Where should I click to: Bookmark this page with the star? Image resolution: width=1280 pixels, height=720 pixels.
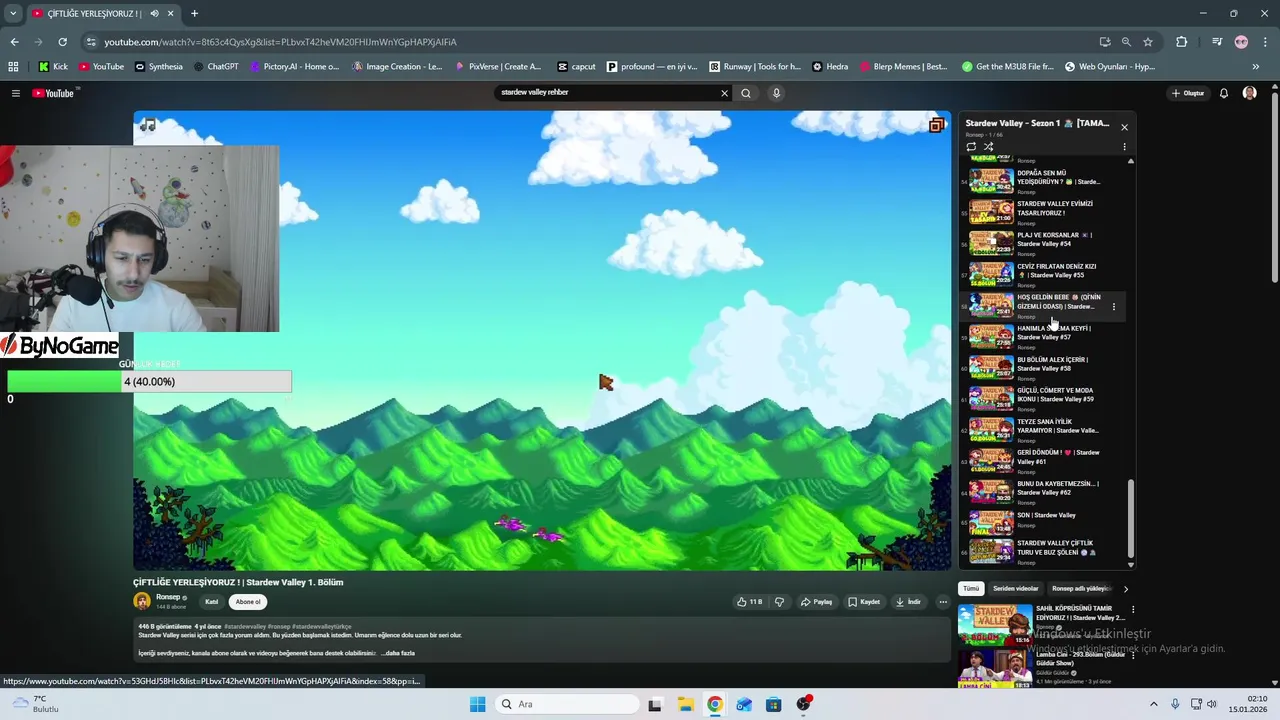pyautogui.click(x=1148, y=42)
